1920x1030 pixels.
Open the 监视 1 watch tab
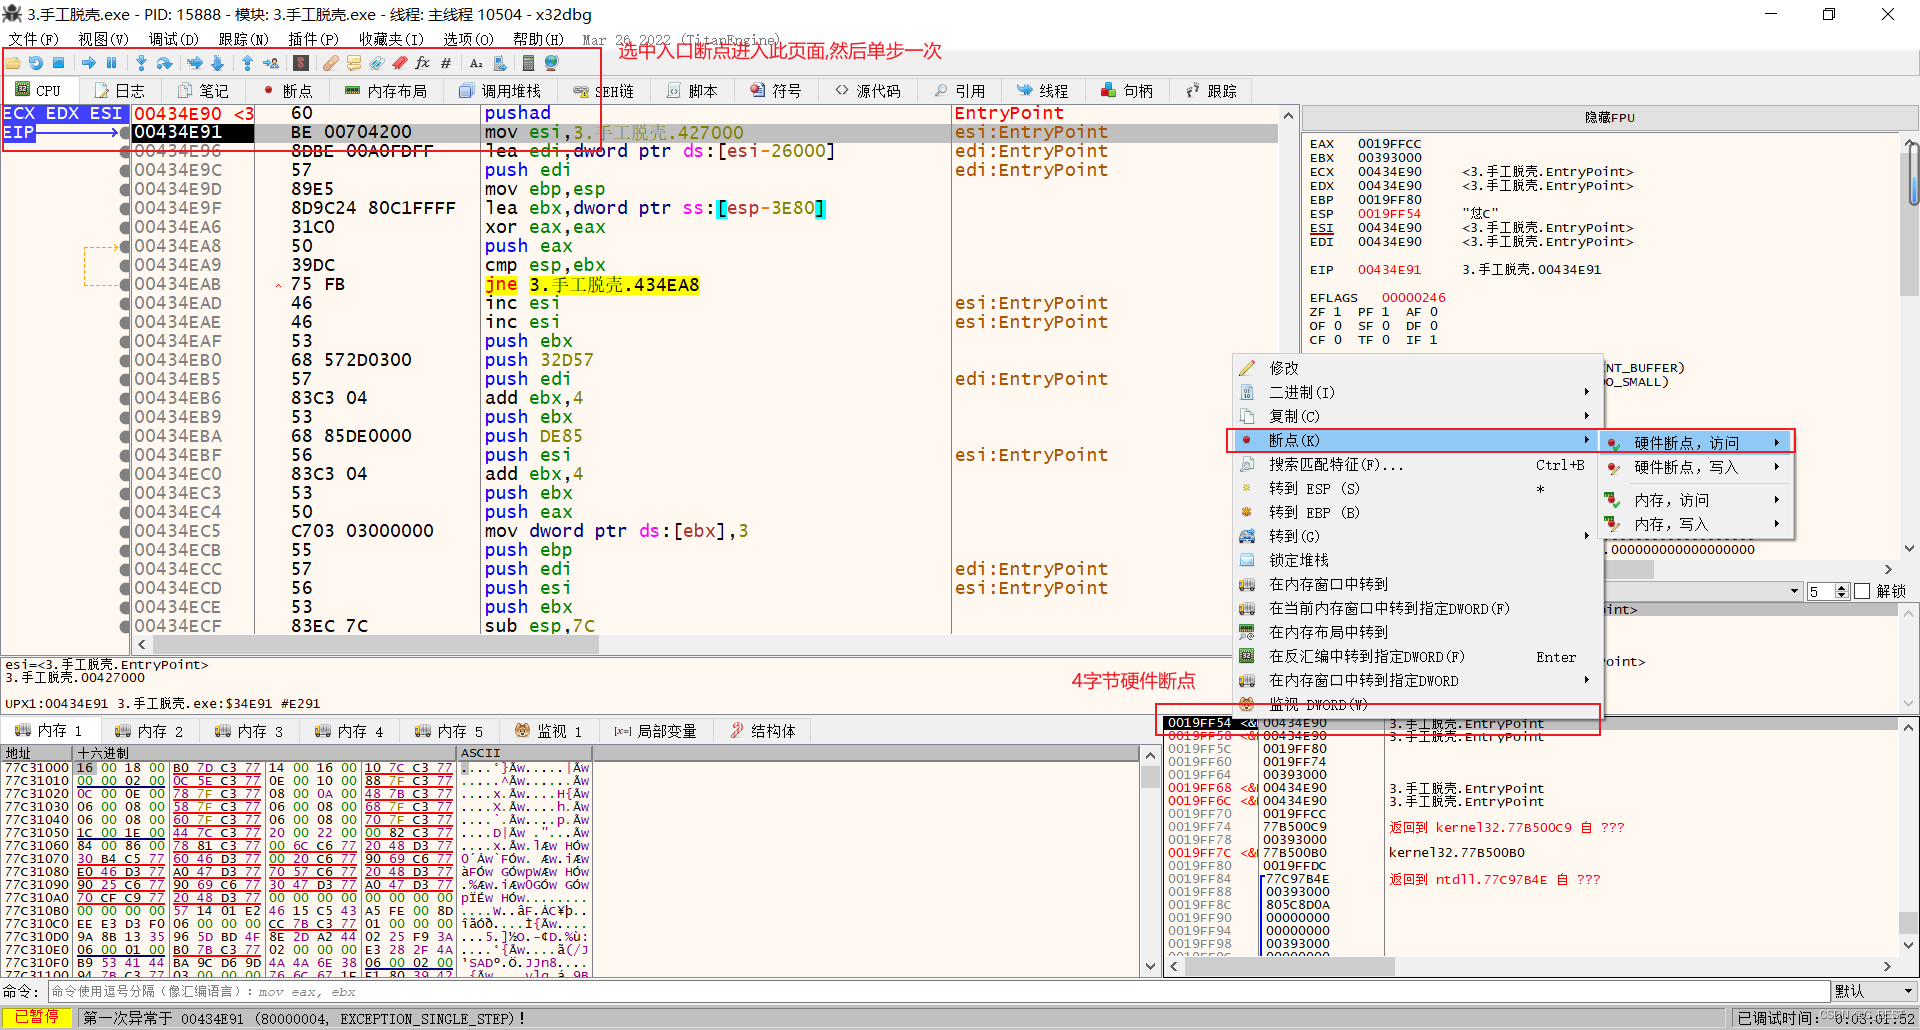[x=548, y=731]
